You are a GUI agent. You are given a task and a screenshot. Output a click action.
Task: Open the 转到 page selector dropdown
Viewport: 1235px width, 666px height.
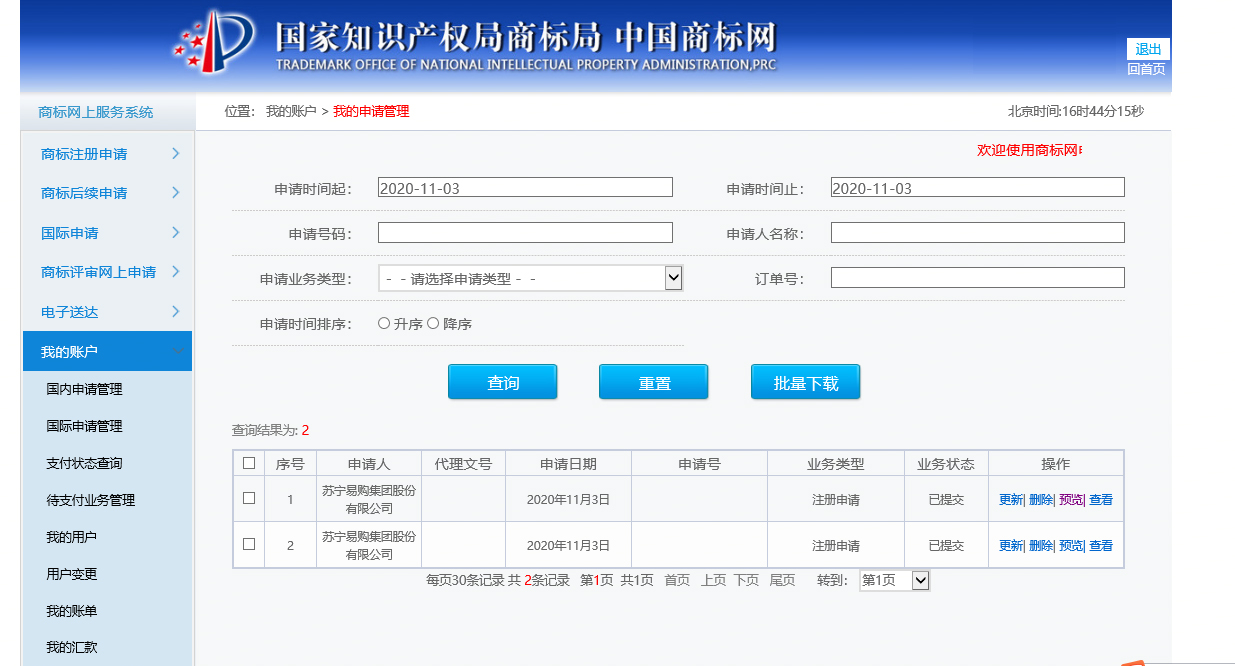coord(894,580)
